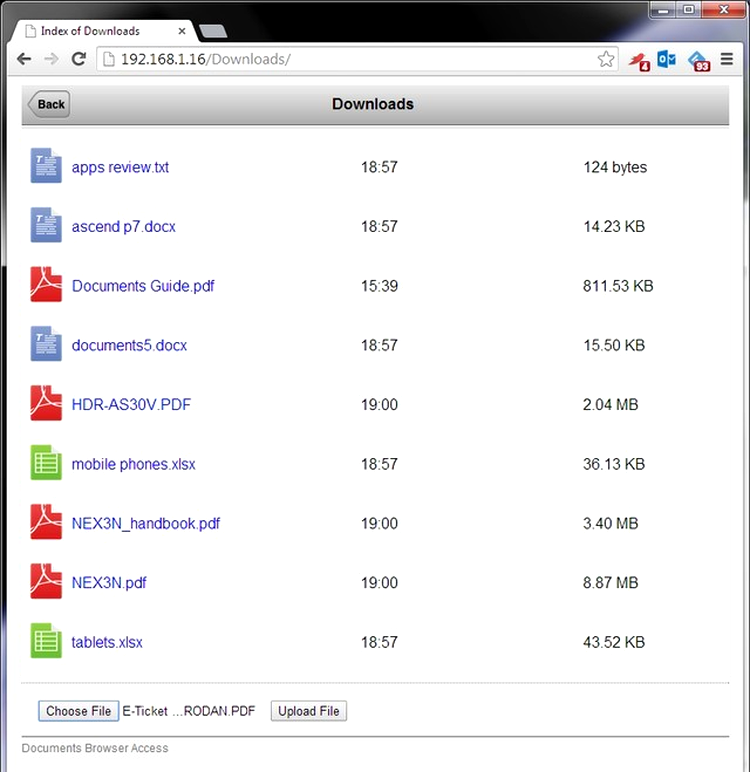Screen dimensions: 750x772
Task: Click the PDF icon for Documents Guide.pdf
Action: [x=46, y=284]
